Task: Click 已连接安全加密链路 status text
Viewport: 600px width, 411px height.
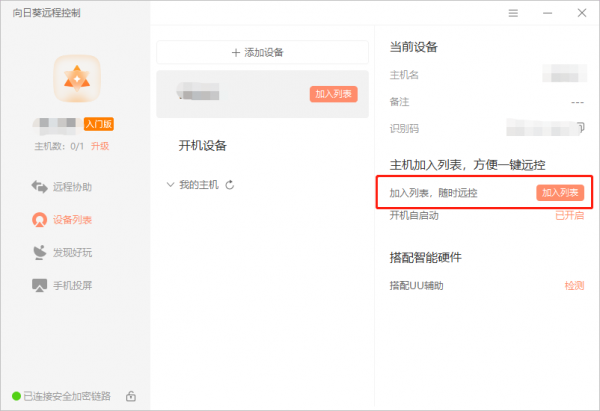Action: pos(67,396)
